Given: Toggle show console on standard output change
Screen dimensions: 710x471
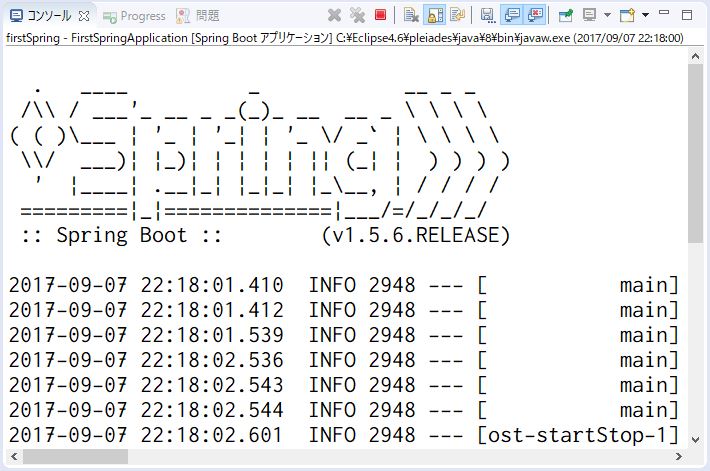Looking at the screenshot, I should (x=512, y=15).
